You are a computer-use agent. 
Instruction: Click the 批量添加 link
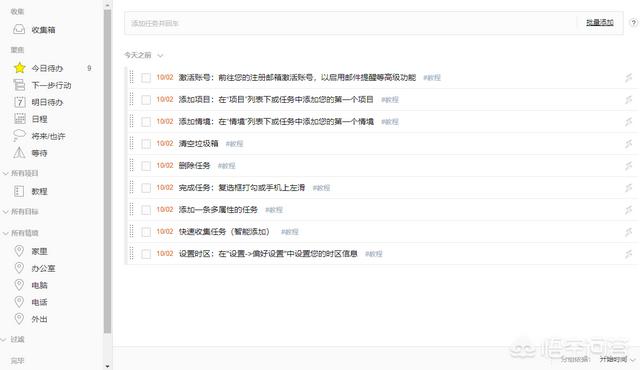[x=600, y=22]
